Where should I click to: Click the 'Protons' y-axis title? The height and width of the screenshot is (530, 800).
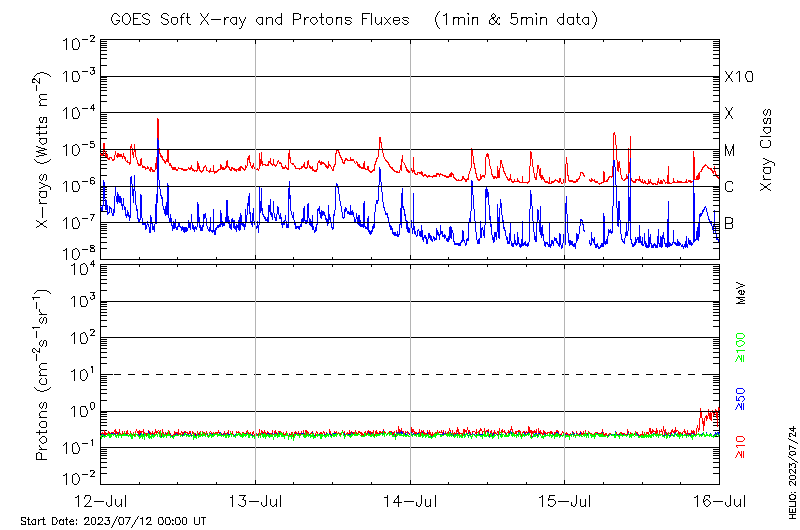43,375
